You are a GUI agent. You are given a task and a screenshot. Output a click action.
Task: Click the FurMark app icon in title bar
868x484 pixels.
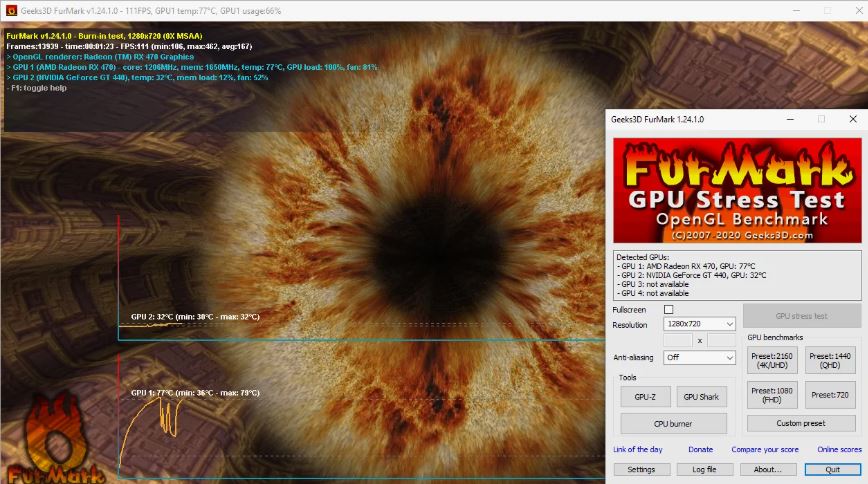tap(11, 10)
